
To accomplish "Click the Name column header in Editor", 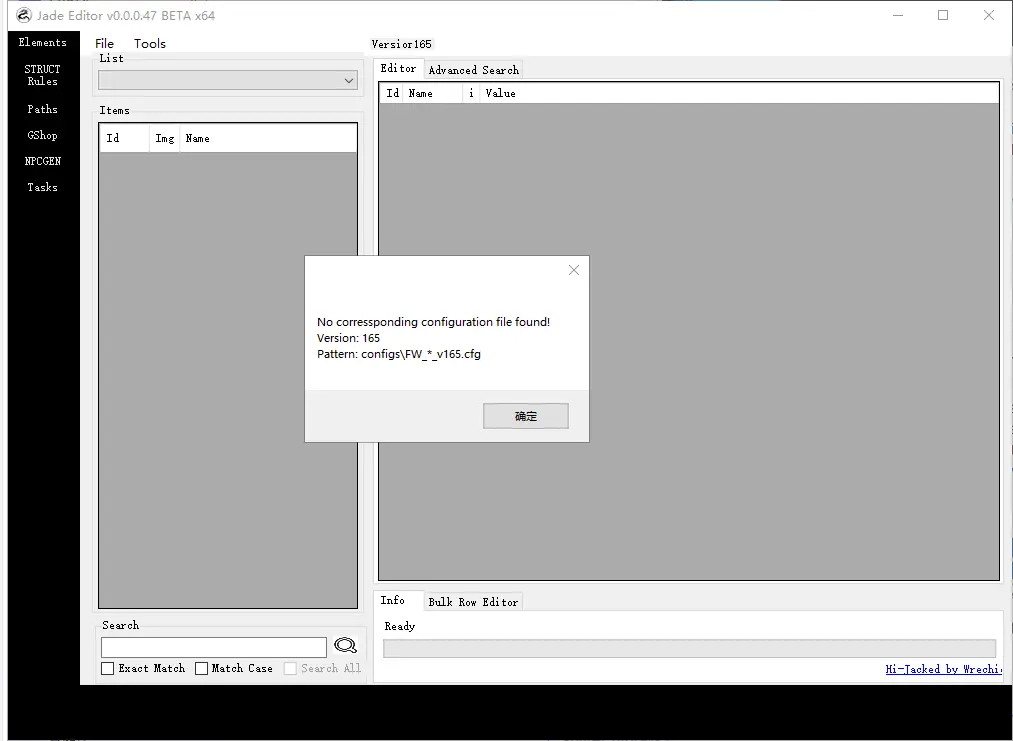I will click(x=433, y=93).
